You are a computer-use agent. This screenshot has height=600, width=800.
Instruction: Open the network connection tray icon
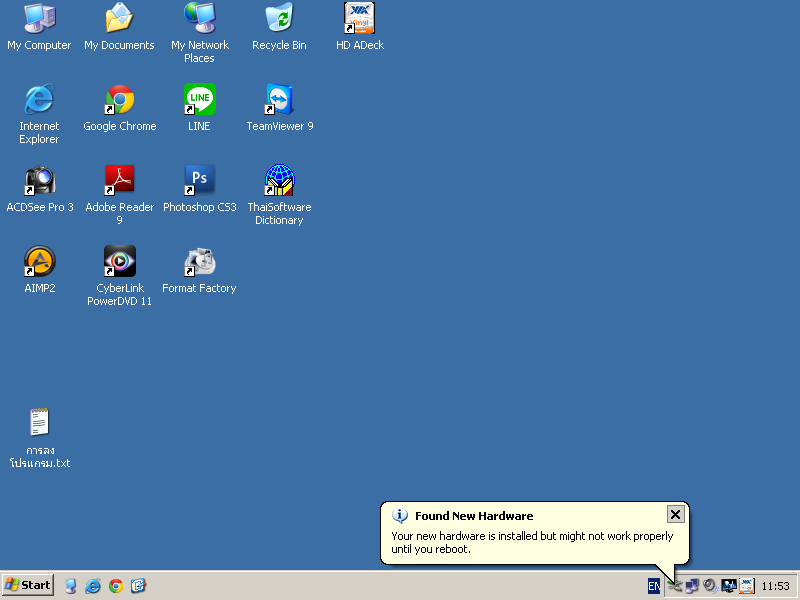coord(692,586)
